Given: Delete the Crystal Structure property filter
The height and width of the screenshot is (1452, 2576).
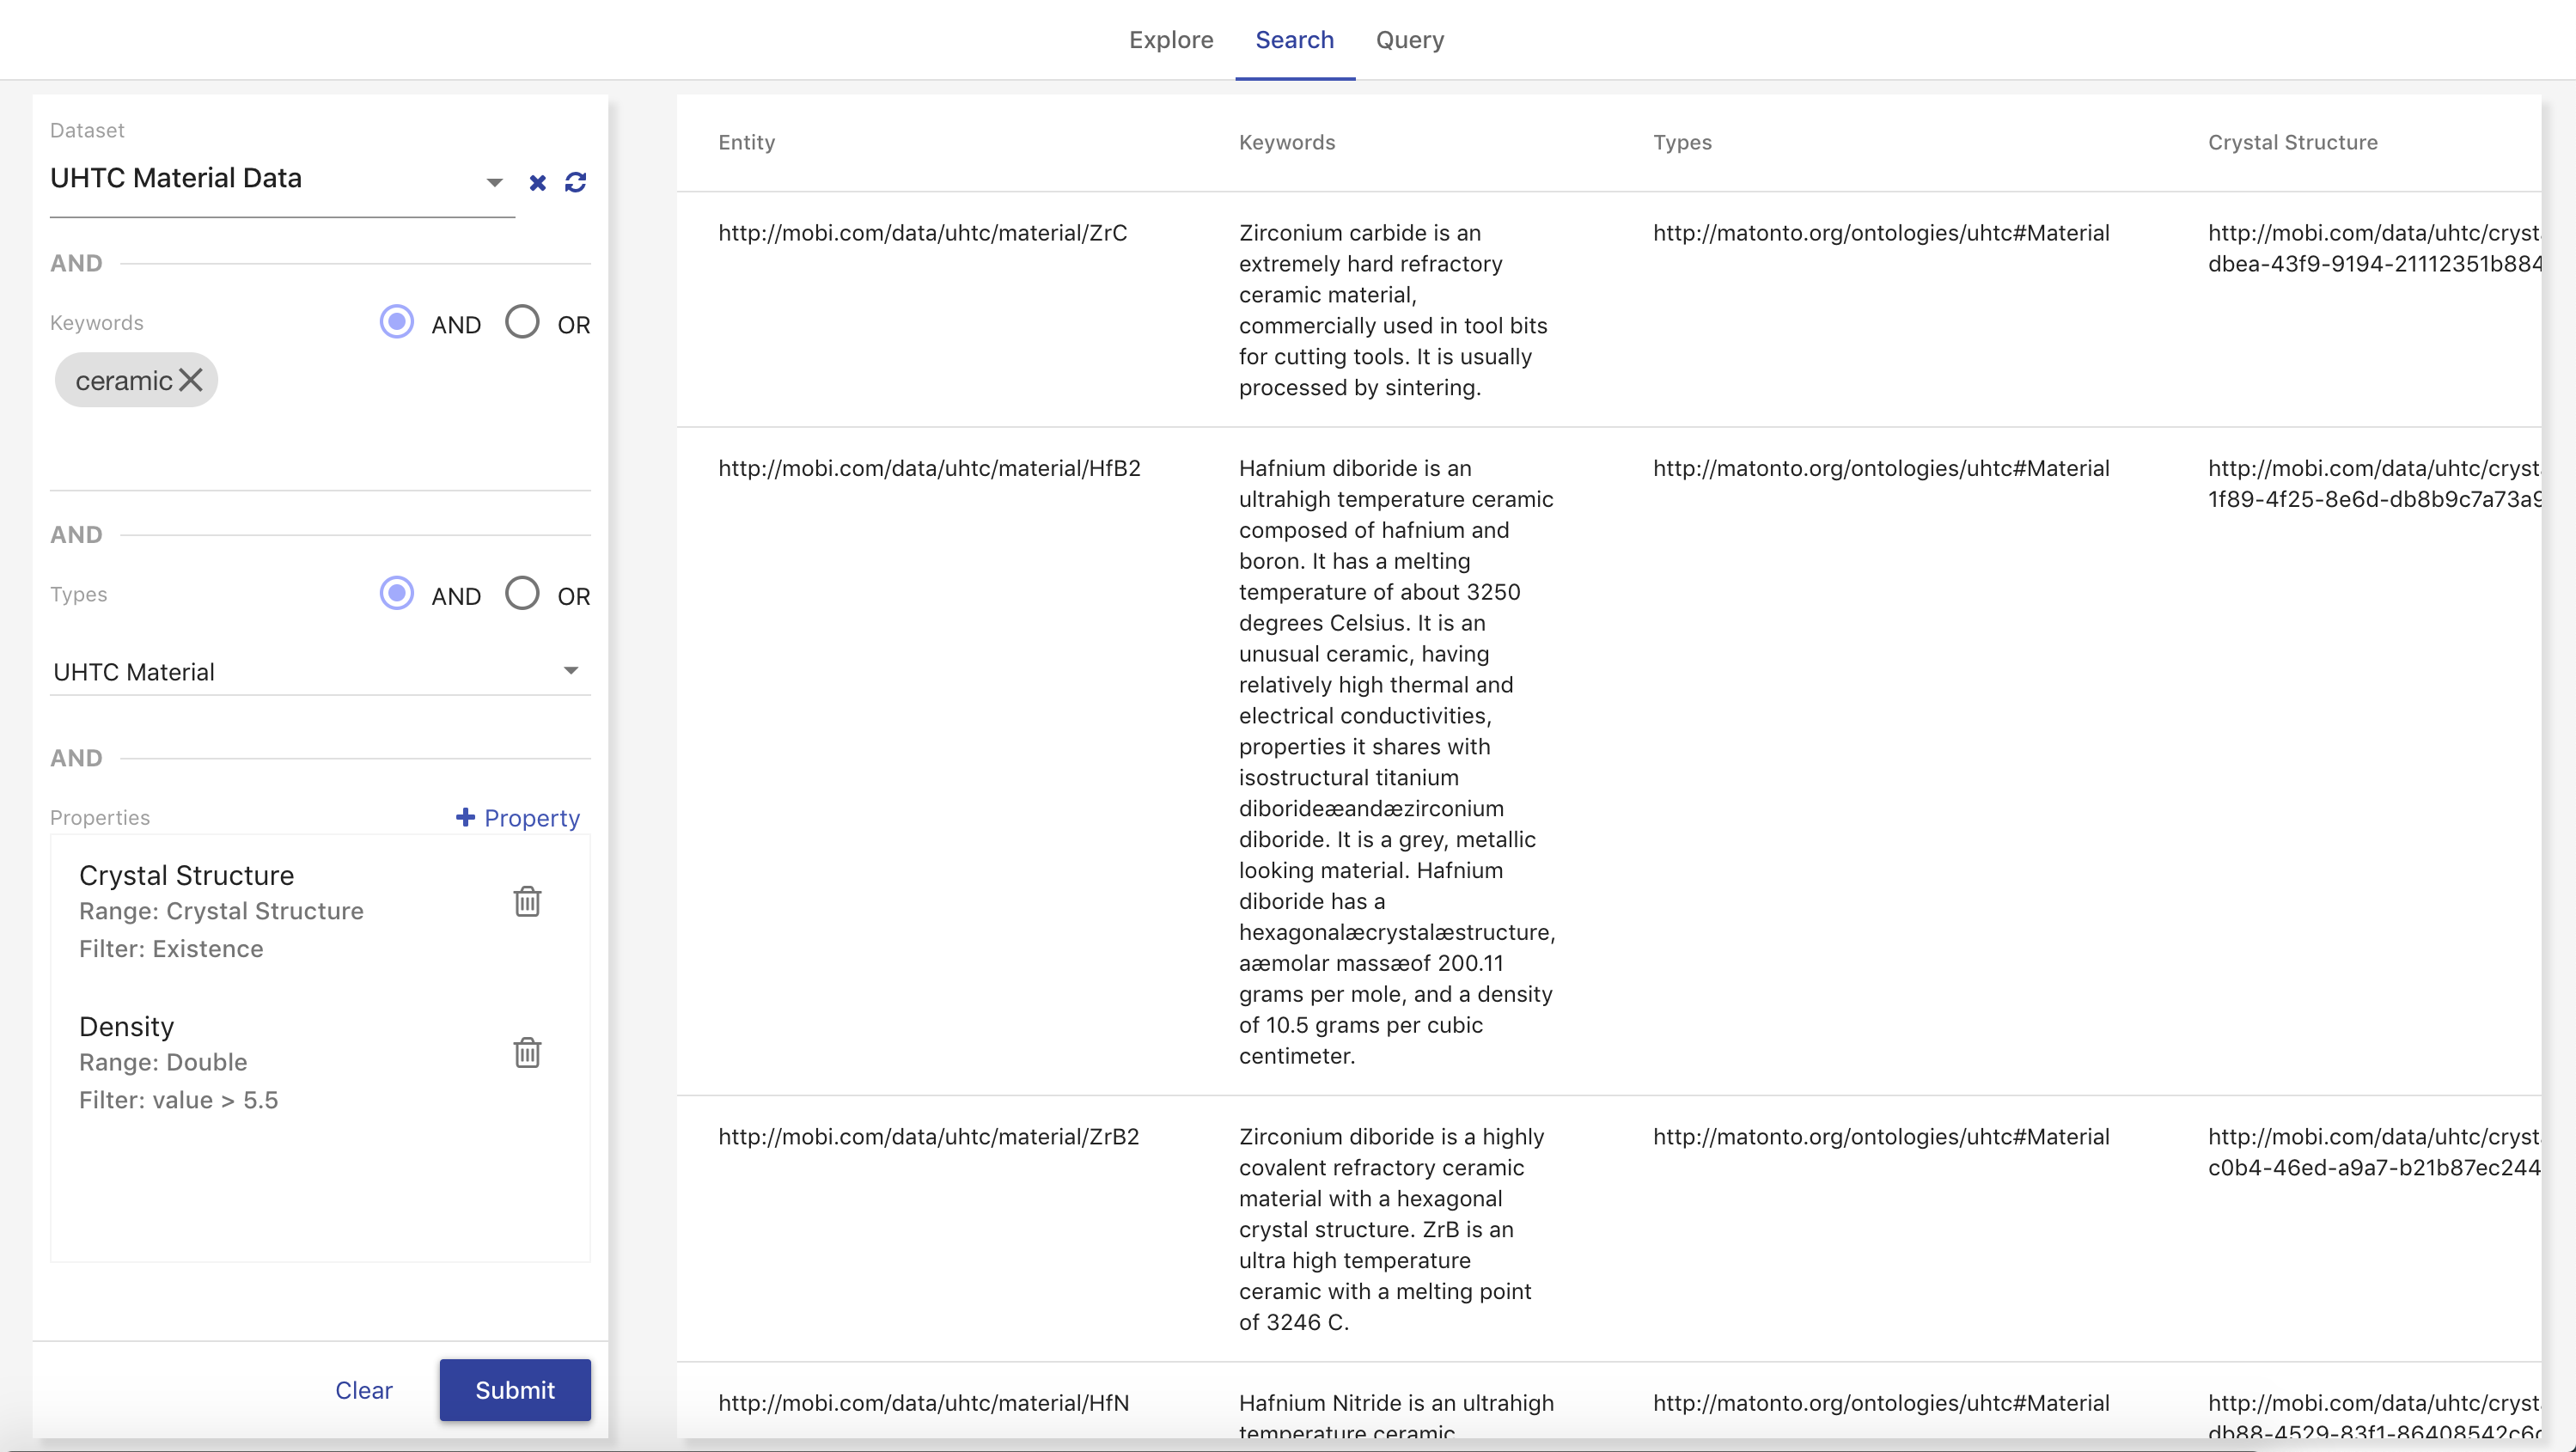Looking at the screenshot, I should pyautogui.click(x=527, y=901).
